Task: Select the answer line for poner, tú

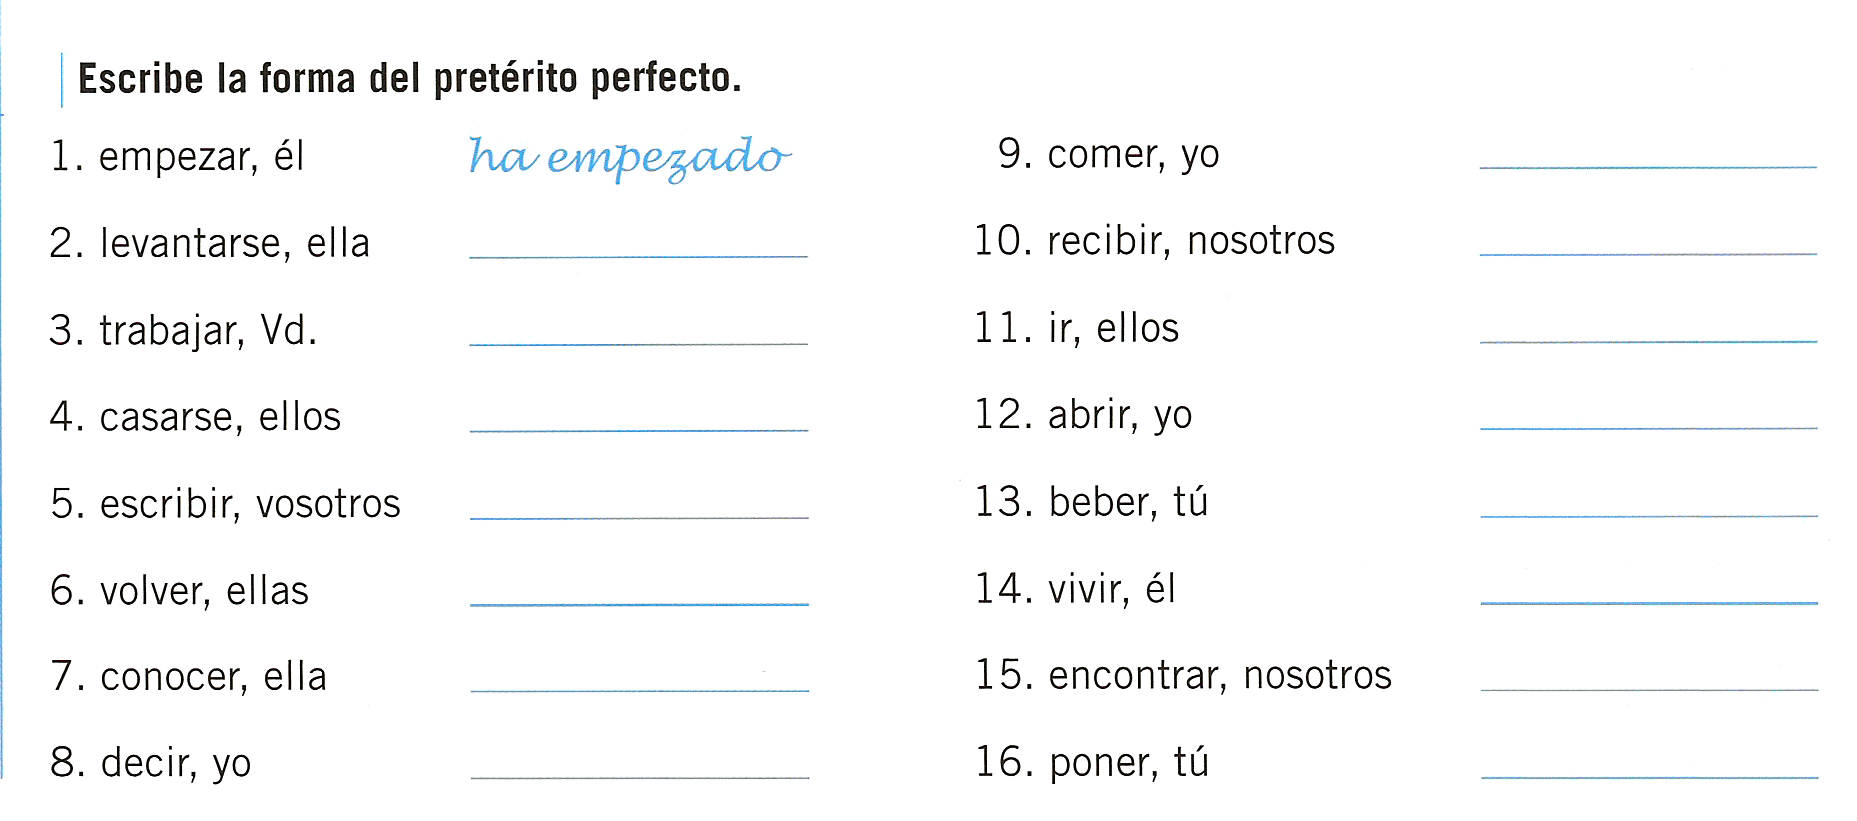Action: pyautogui.click(x=1649, y=776)
